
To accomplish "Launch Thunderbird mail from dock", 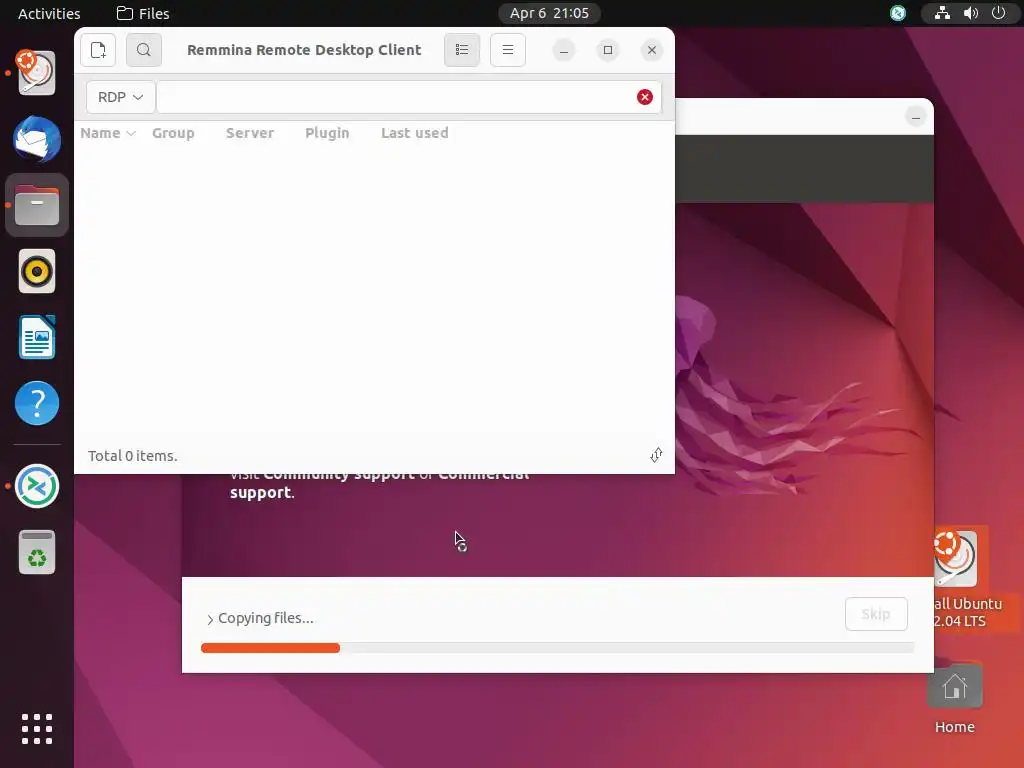I will (37, 139).
